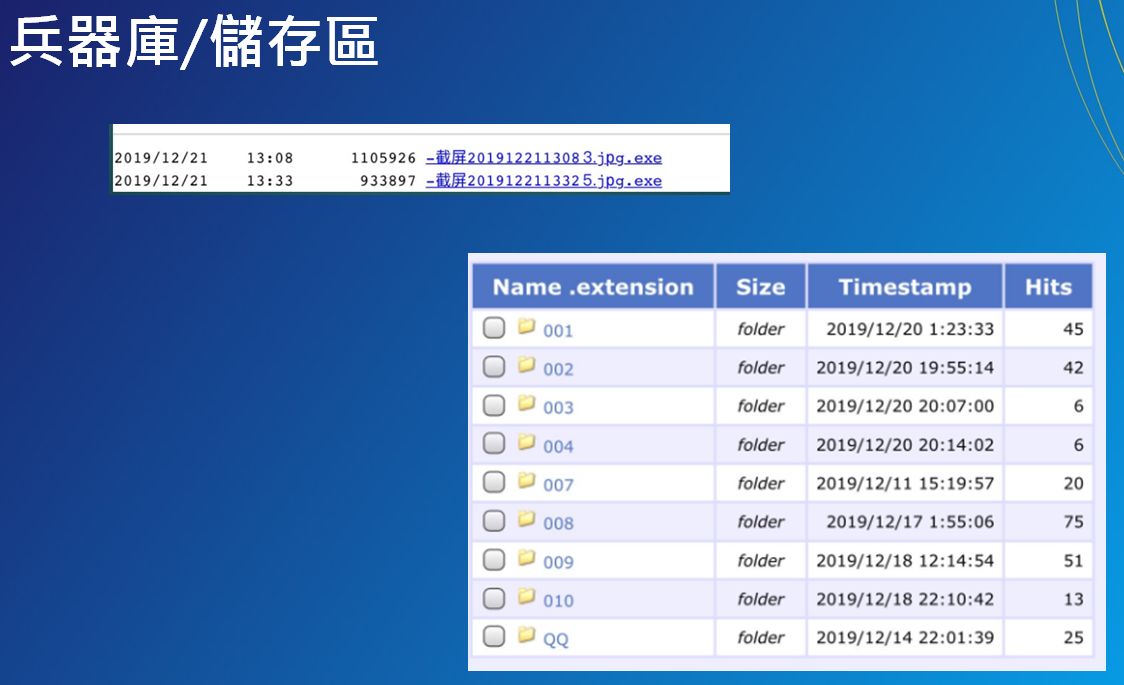Tick the checkbox for folder 009
The image size is (1124, 685).
pyautogui.click(x=494, y=560)
